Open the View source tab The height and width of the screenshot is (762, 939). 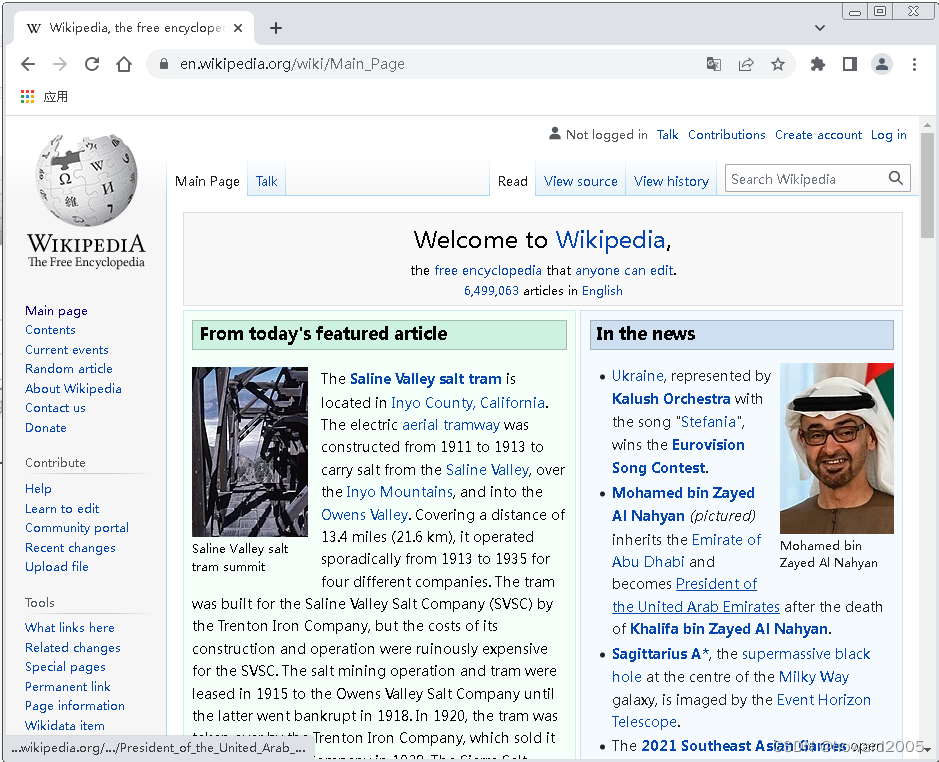pyautogui.click(x=580, y=181)
